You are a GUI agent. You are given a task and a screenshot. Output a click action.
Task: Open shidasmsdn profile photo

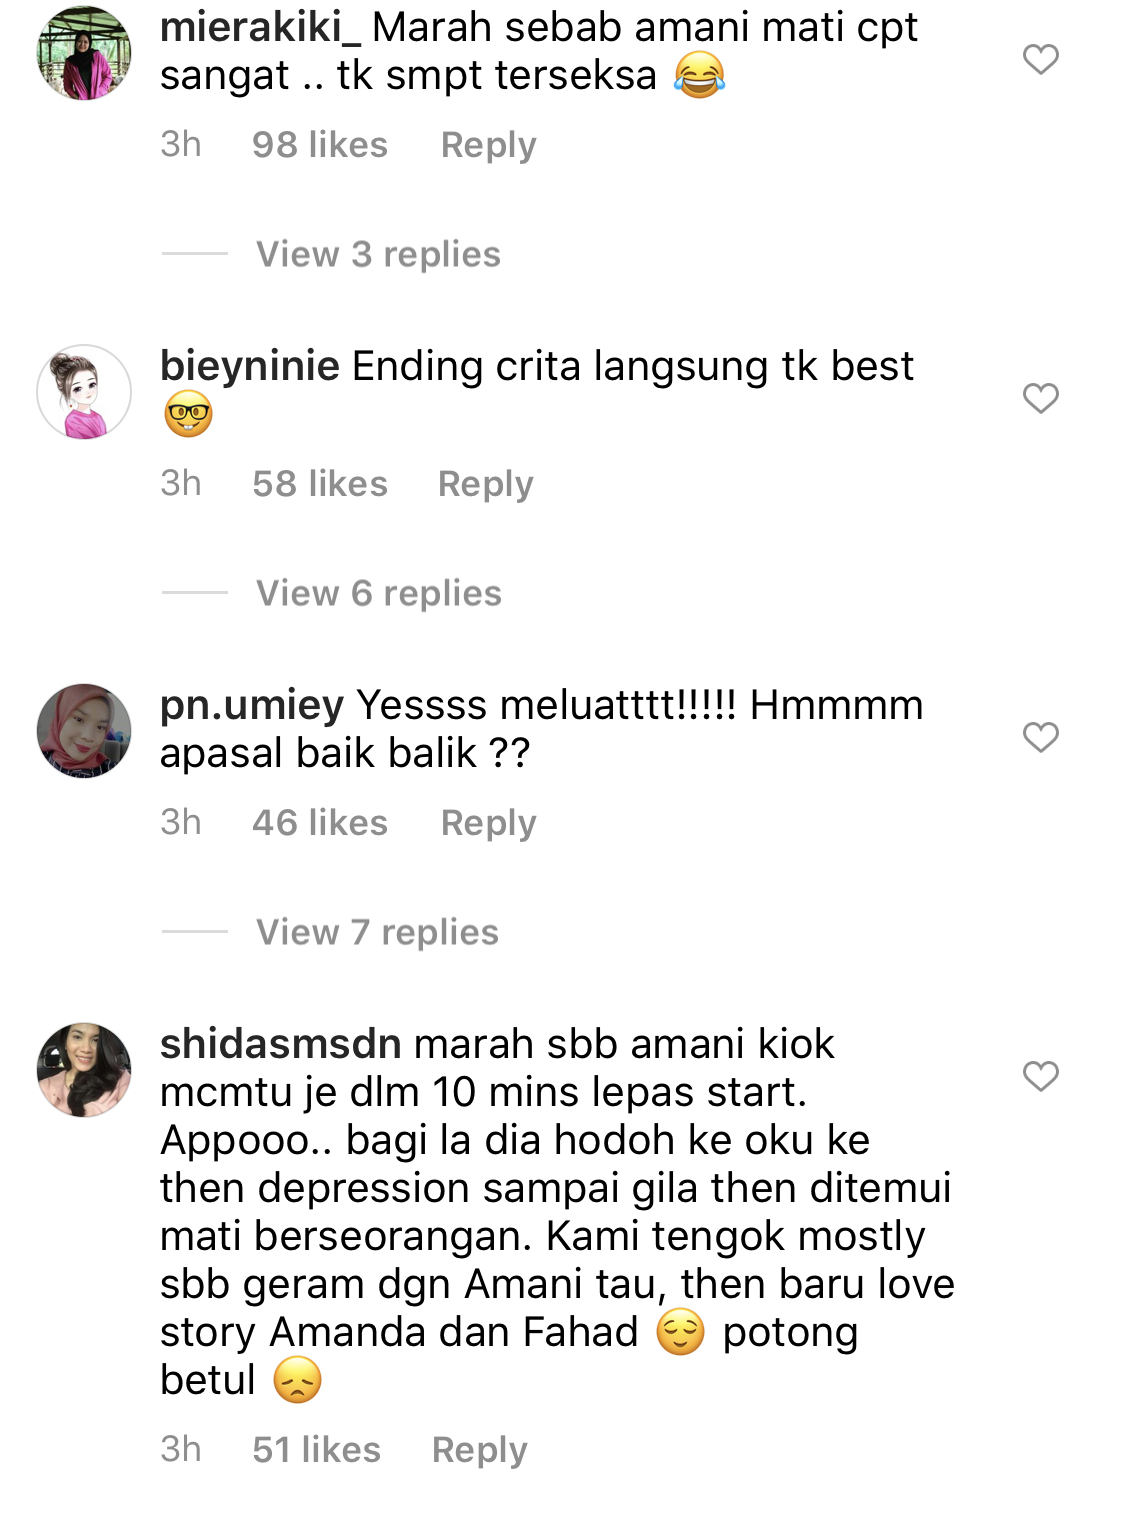(x=84, y=1070)
